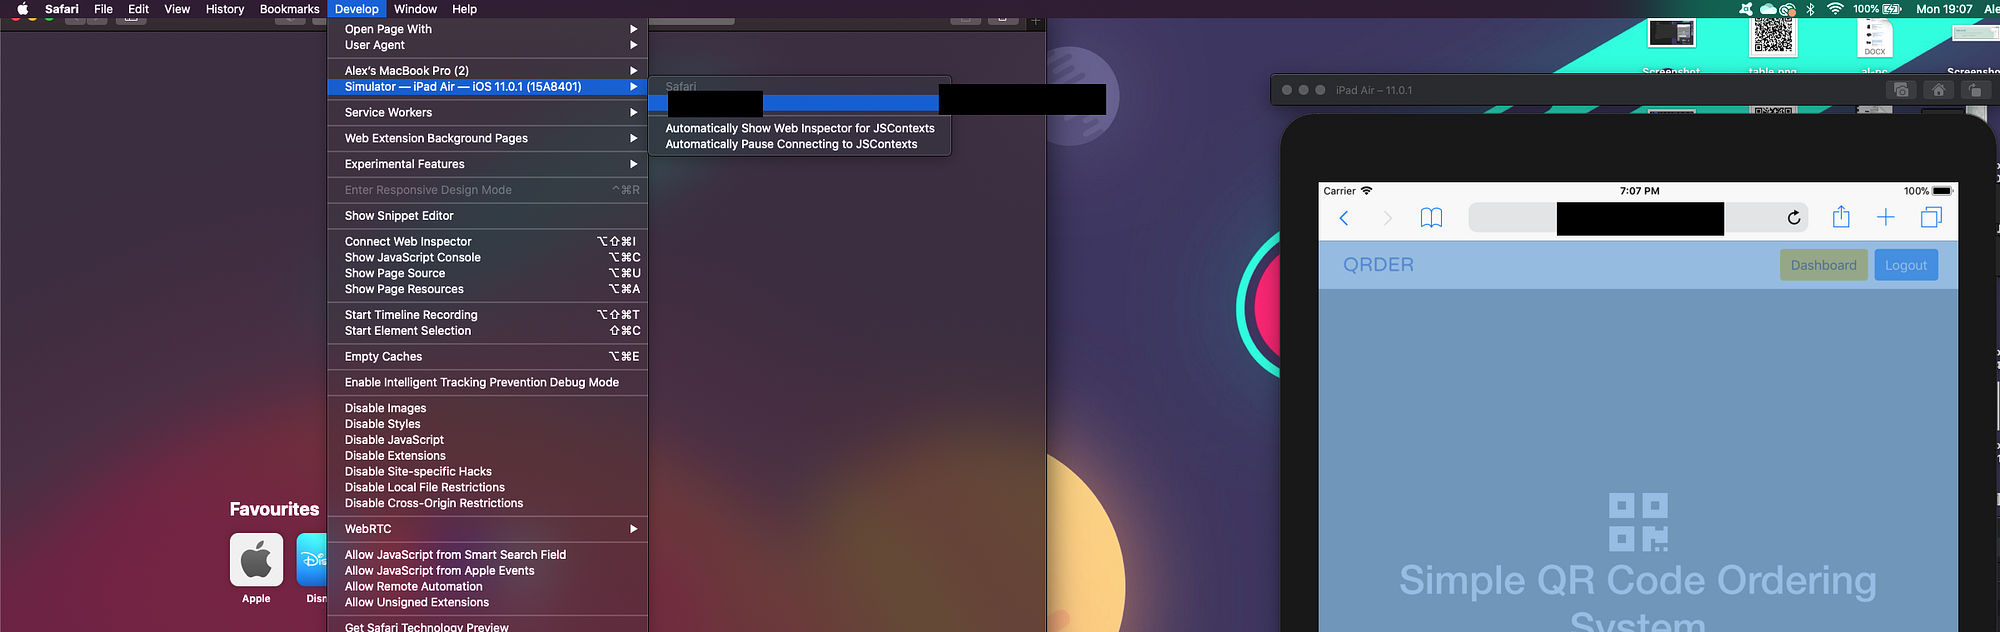The image size is (2000, 632).
Task: Enable Intelligent Tracking Prevention Debug Mode
Action: 487,383
